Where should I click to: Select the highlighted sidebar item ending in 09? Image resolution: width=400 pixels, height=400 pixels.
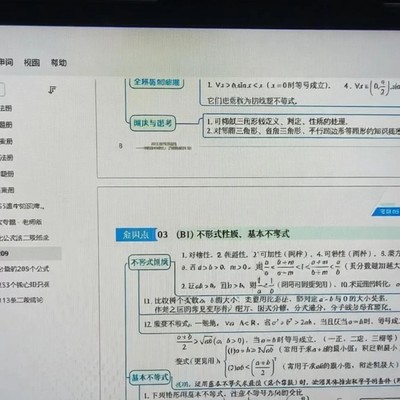coord(30,253)
